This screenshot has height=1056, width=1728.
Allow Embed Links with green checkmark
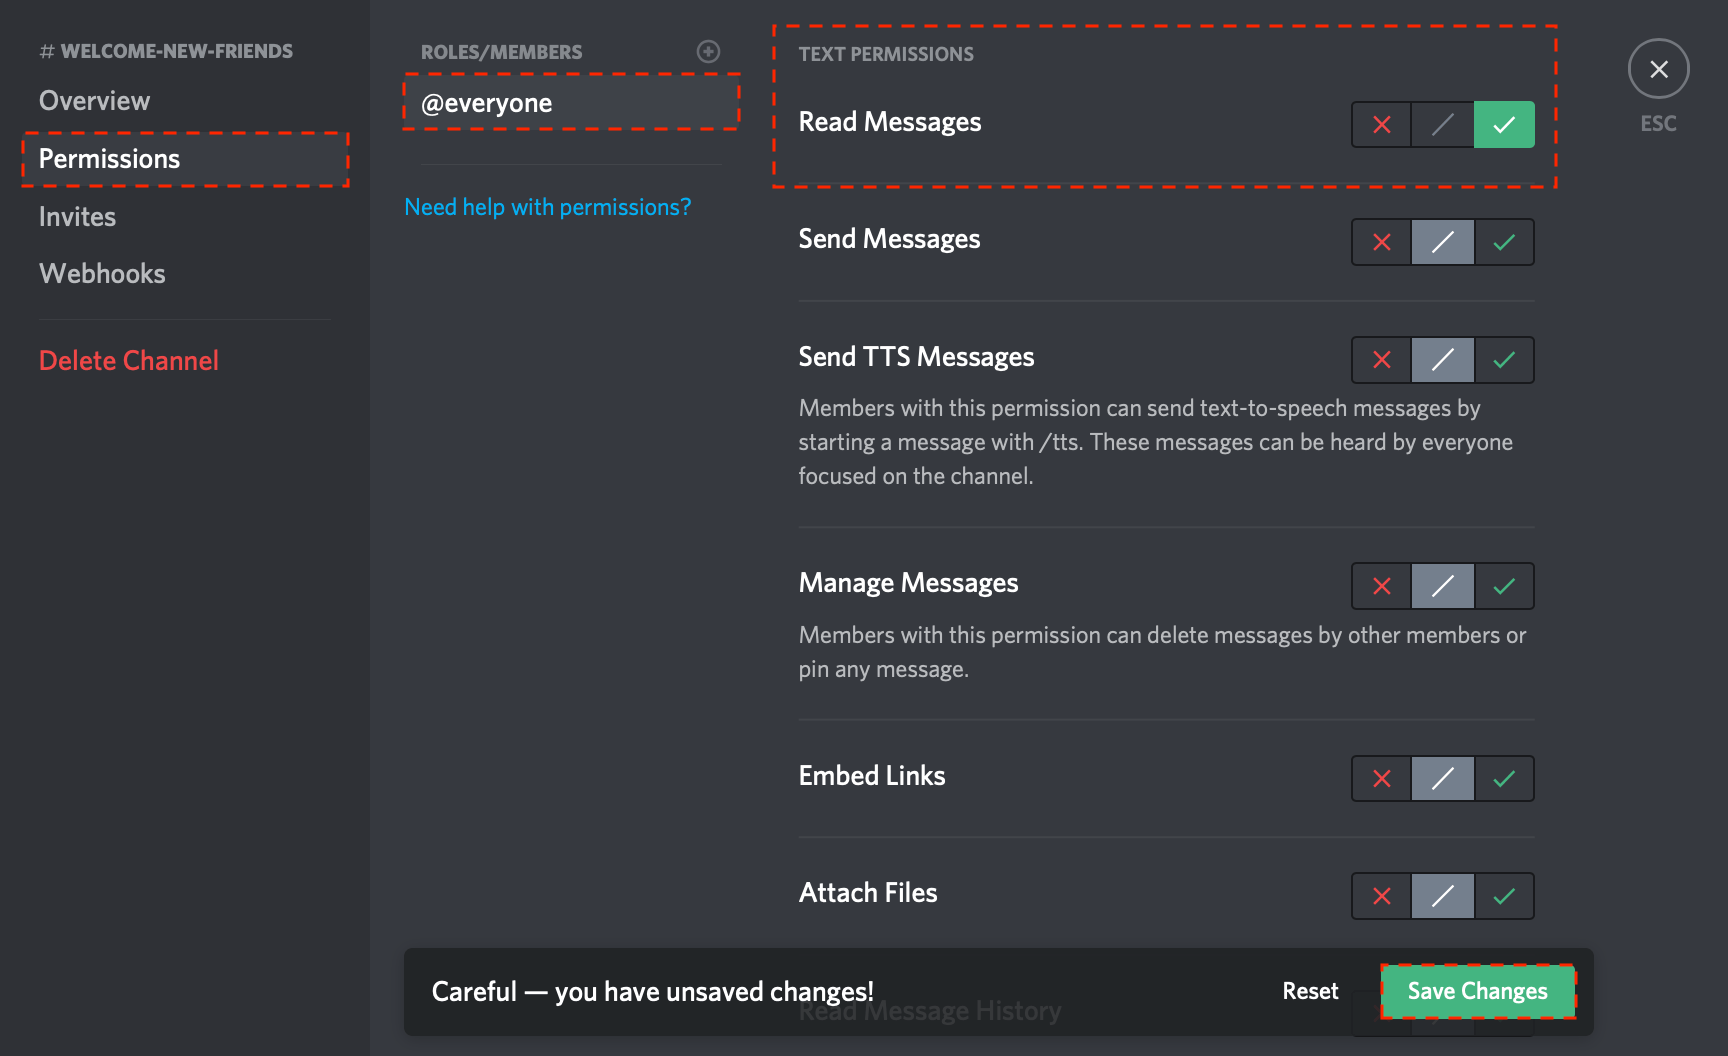click(1504, 779)
